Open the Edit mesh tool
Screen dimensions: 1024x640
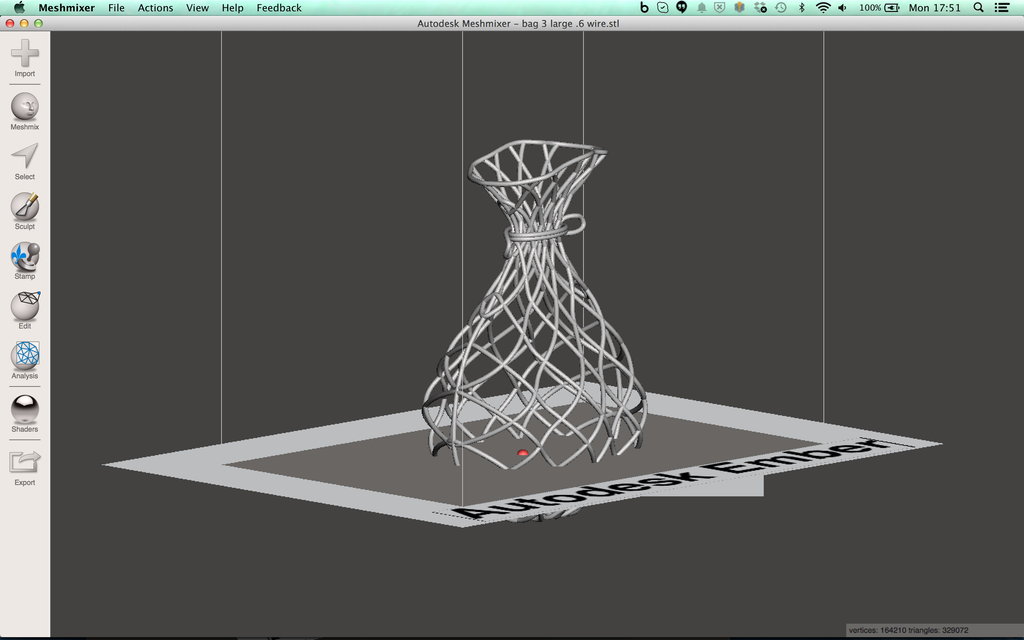click(x=25, y=306)
